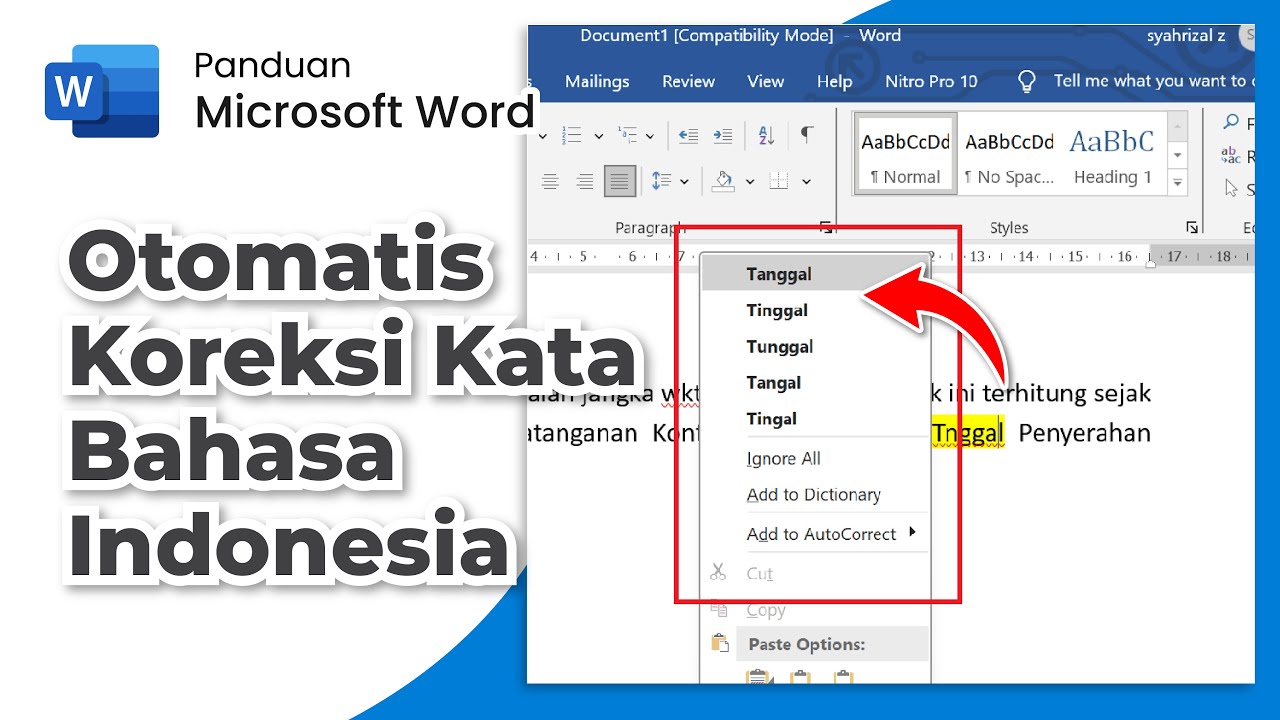Toggle Show/Hide paragraph marks
Viewport: 1280px width, 720px height.
coord(806,135)
